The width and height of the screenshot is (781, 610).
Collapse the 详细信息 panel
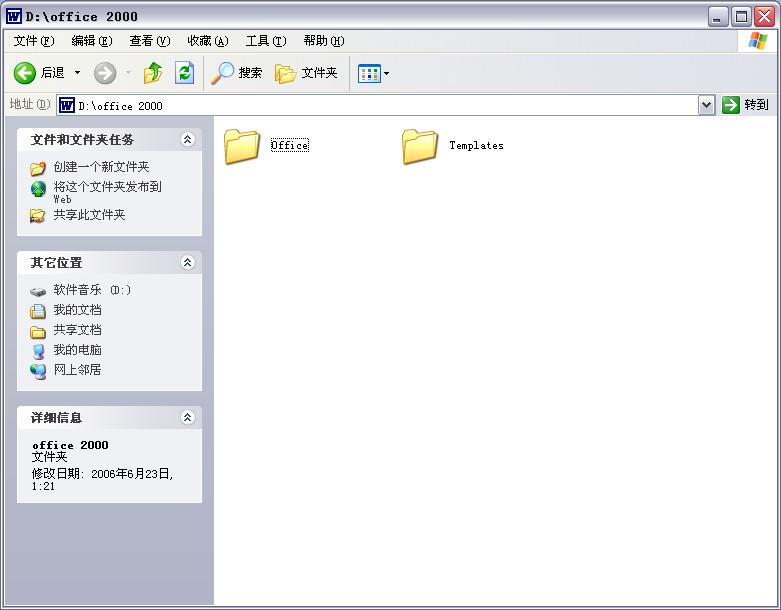tap(187, 417)
